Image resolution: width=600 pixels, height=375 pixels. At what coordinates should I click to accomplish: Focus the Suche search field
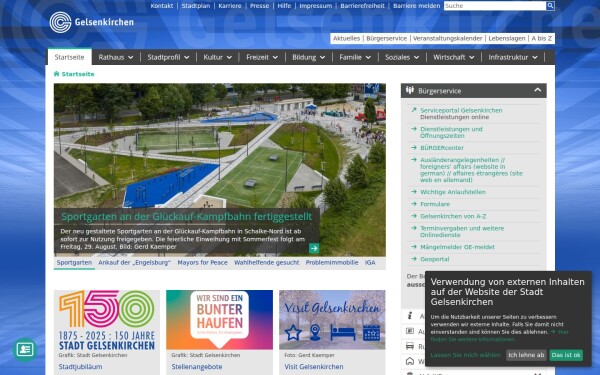495,6
